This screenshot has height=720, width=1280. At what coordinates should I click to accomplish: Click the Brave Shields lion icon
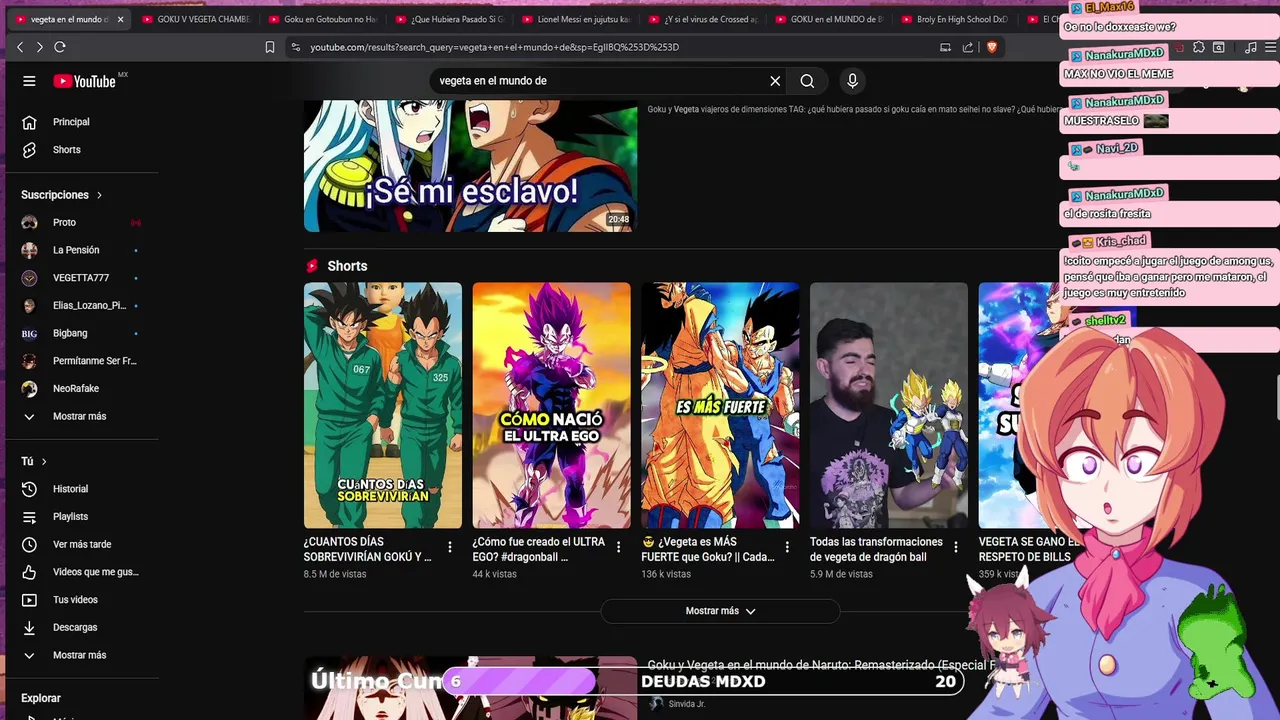click(992, 47)
